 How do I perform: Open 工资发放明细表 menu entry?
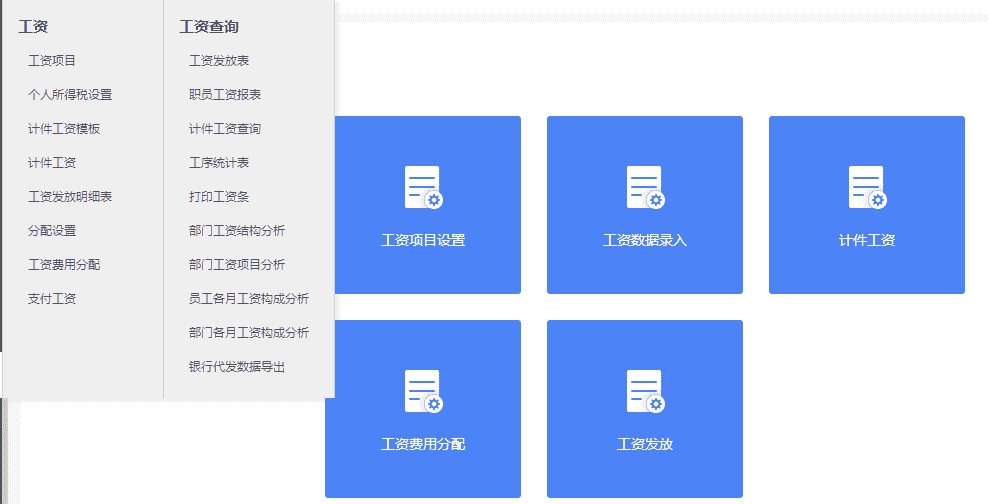[70, 197]
